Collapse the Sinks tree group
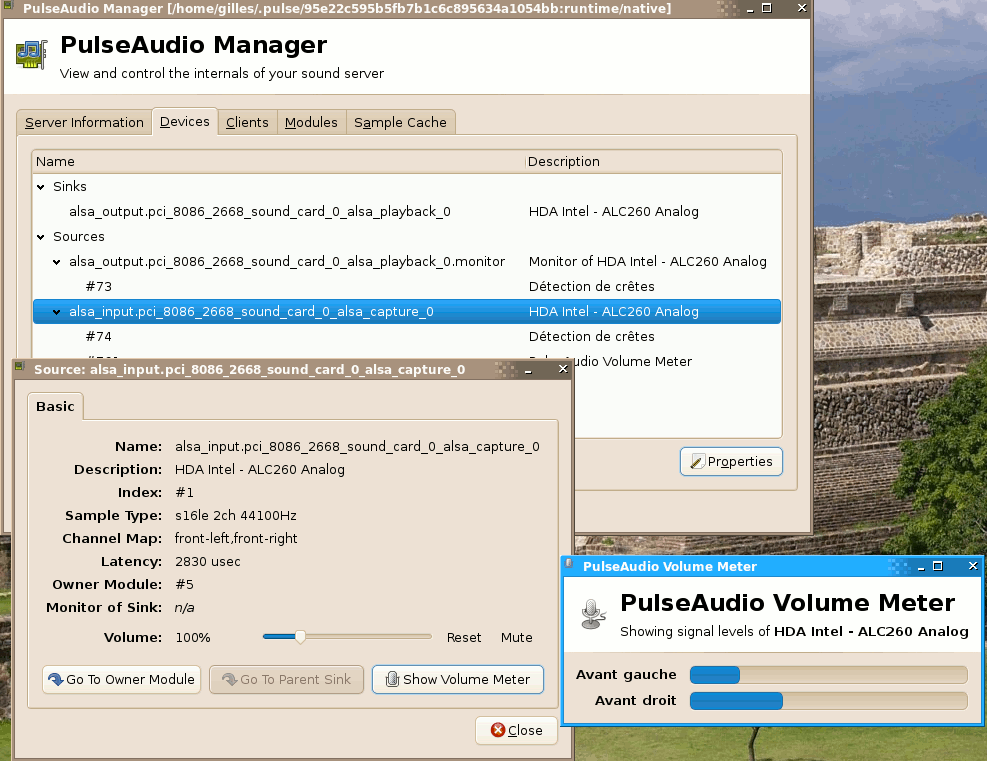 (41, 187)
